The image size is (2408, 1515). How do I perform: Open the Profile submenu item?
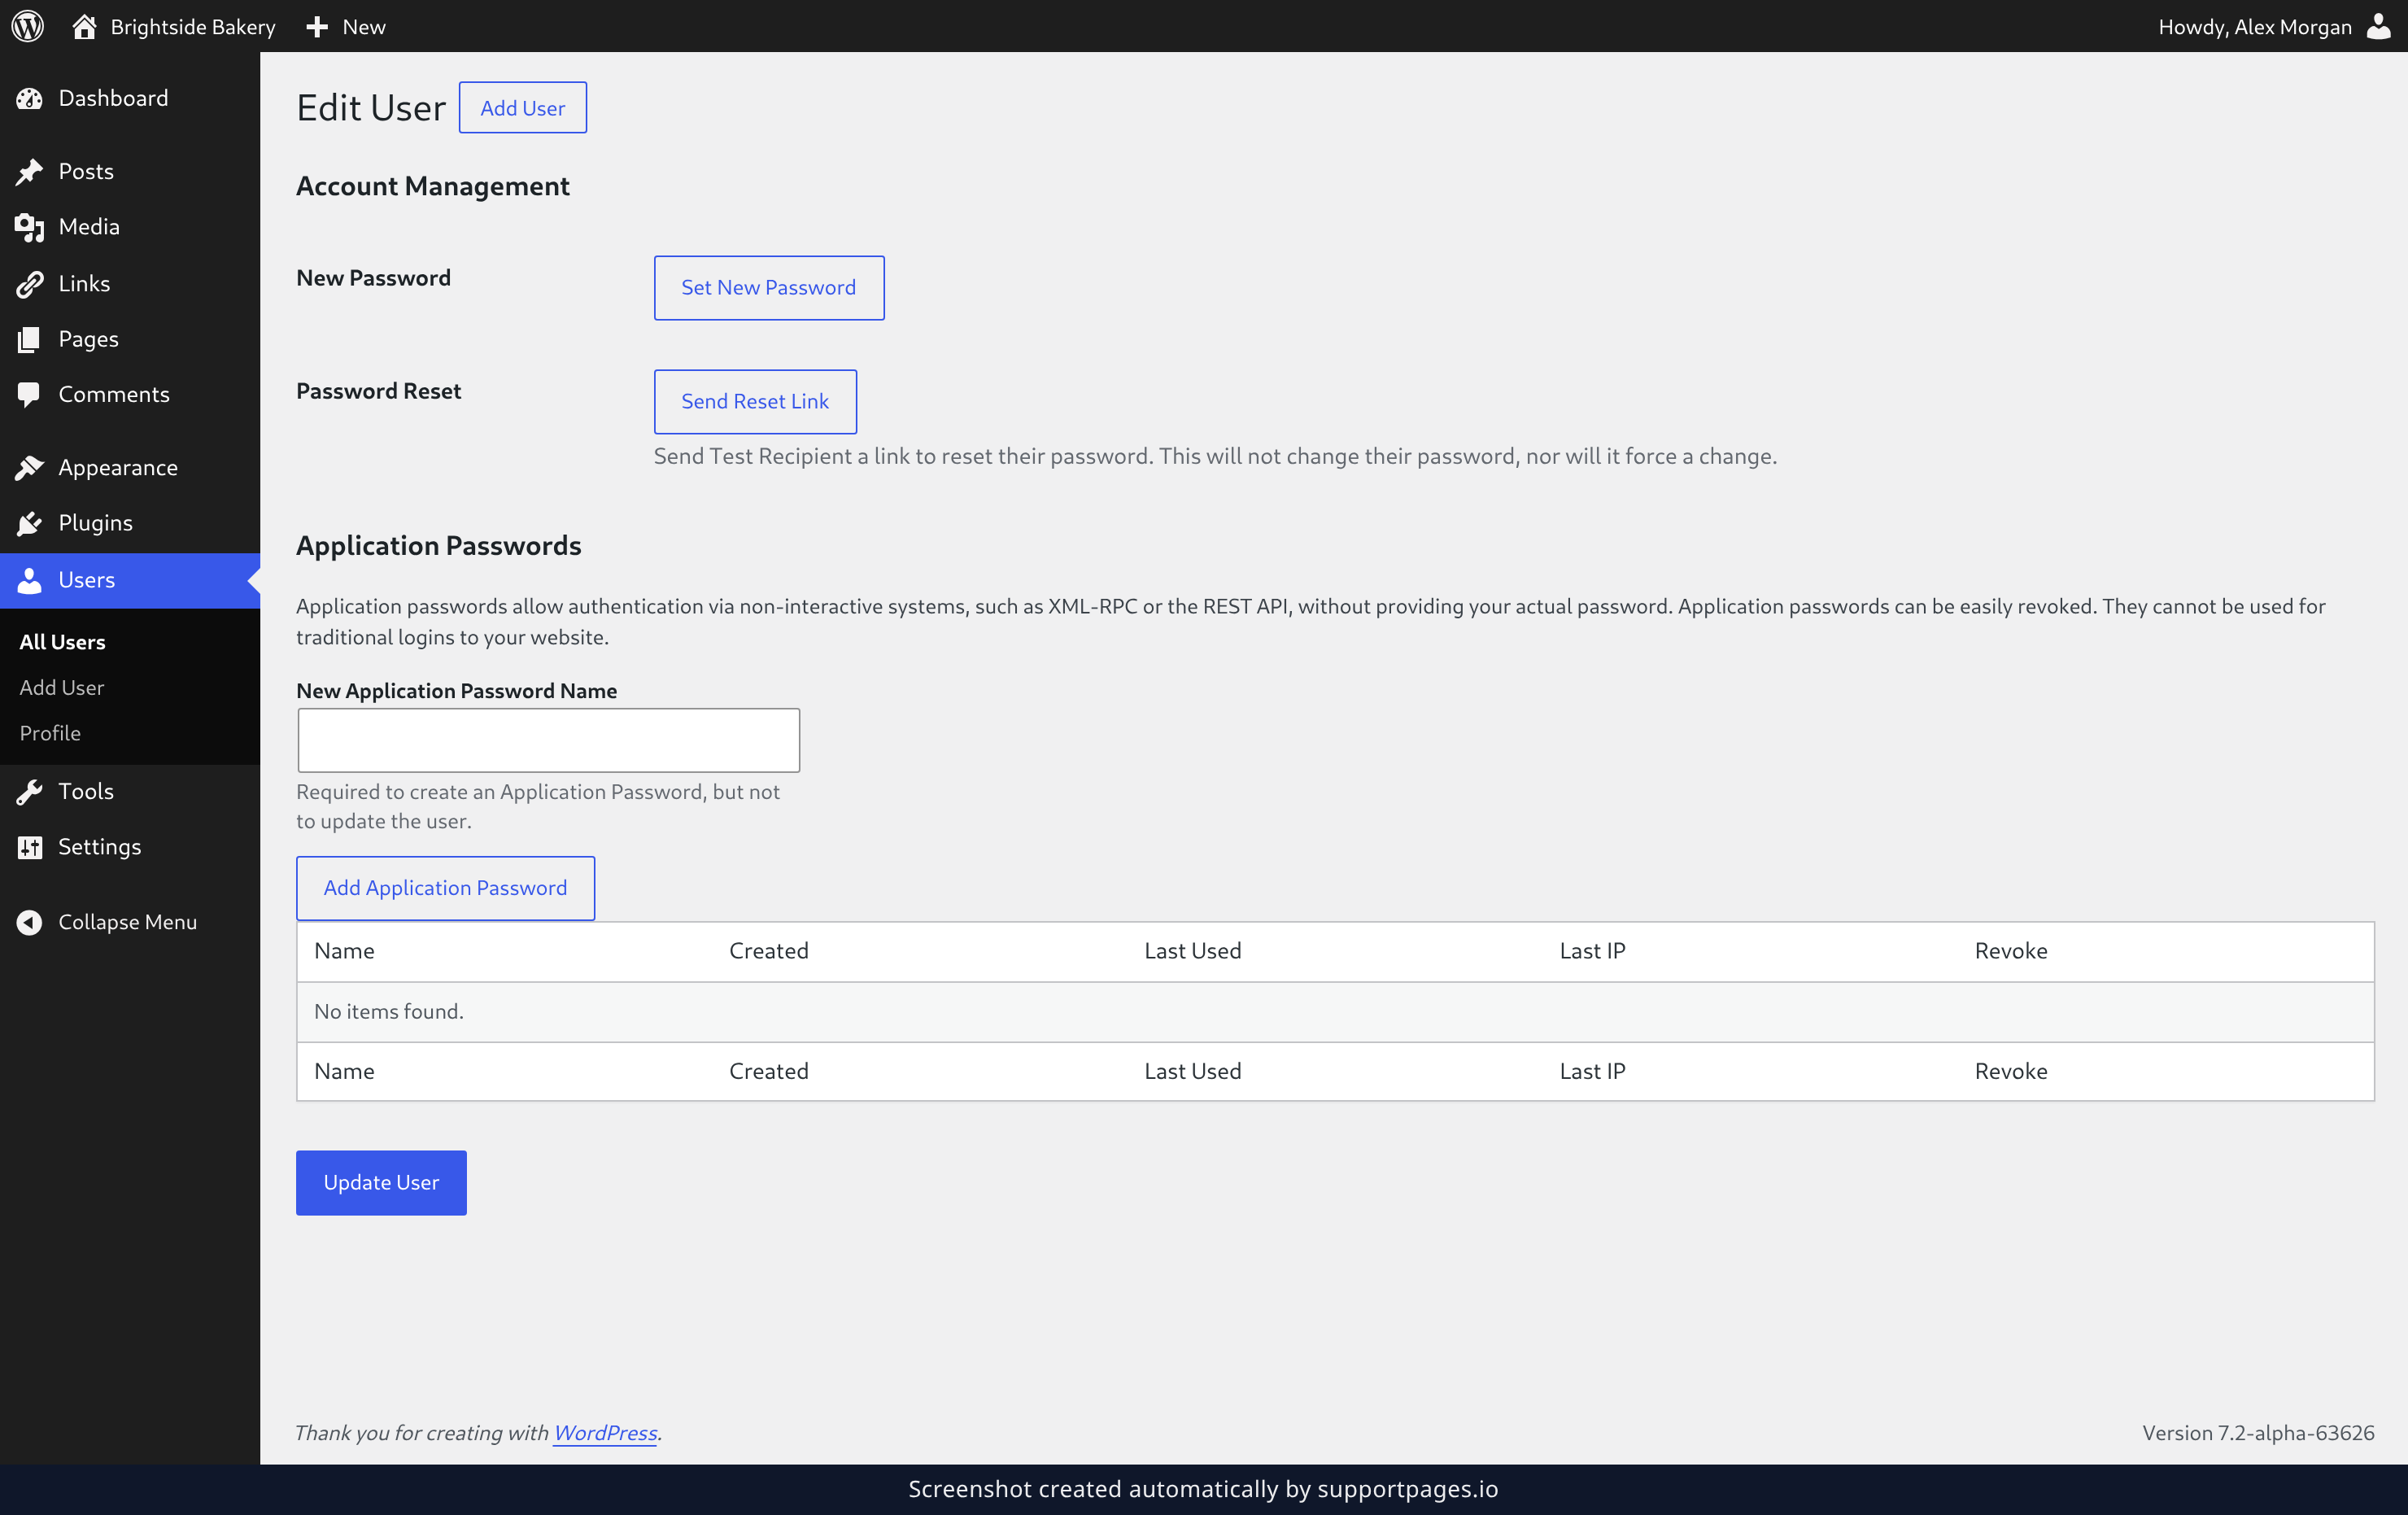pos(50,733)
